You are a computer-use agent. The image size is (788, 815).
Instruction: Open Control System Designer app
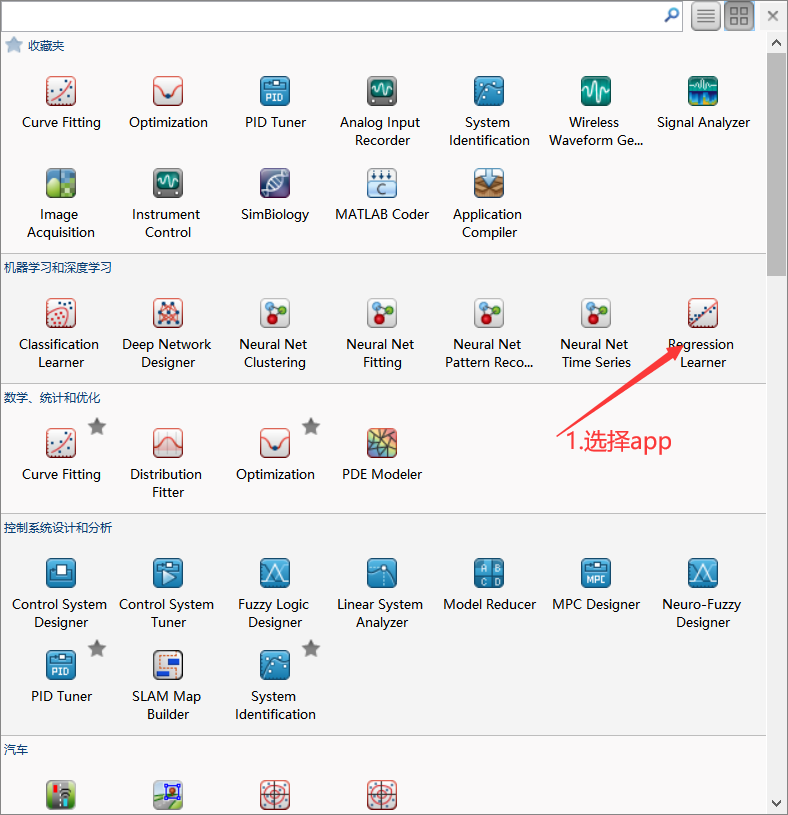[x=61, y=594]
